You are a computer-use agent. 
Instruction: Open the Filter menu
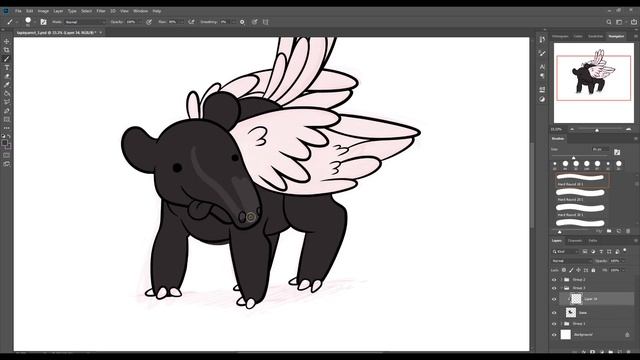click(101, 11)
